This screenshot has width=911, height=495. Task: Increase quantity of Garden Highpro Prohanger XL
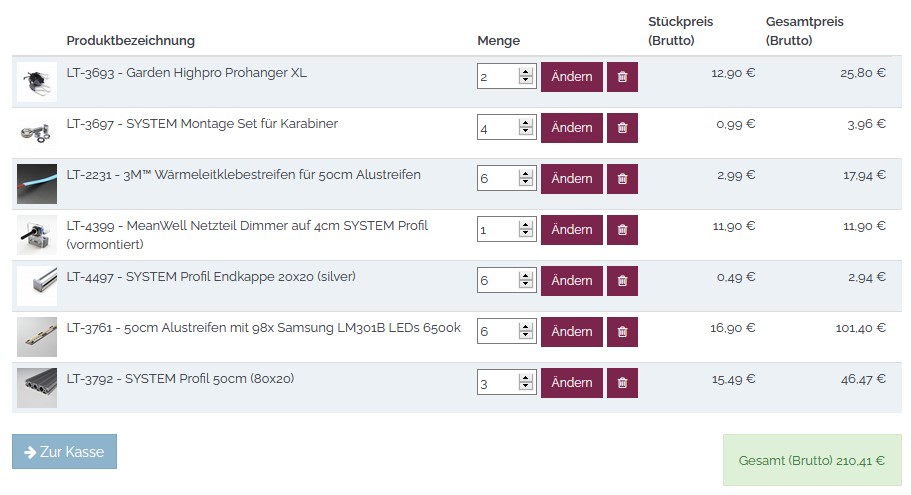[526, 72]
